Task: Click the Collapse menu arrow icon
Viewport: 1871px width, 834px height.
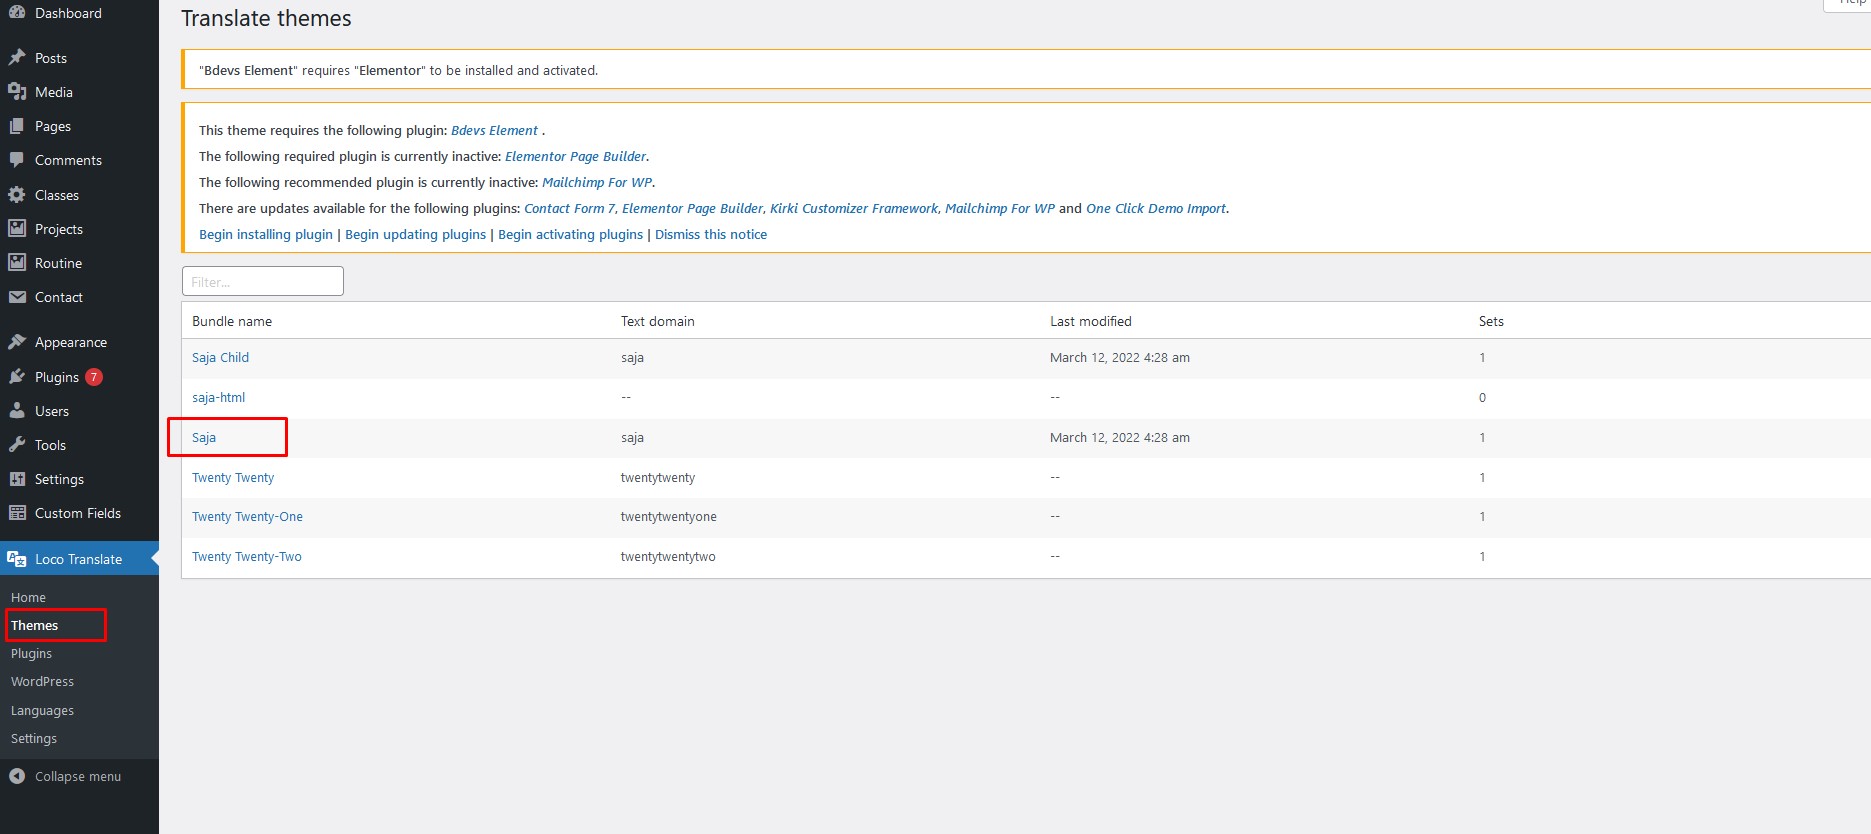Action: (x=17, y=776)
